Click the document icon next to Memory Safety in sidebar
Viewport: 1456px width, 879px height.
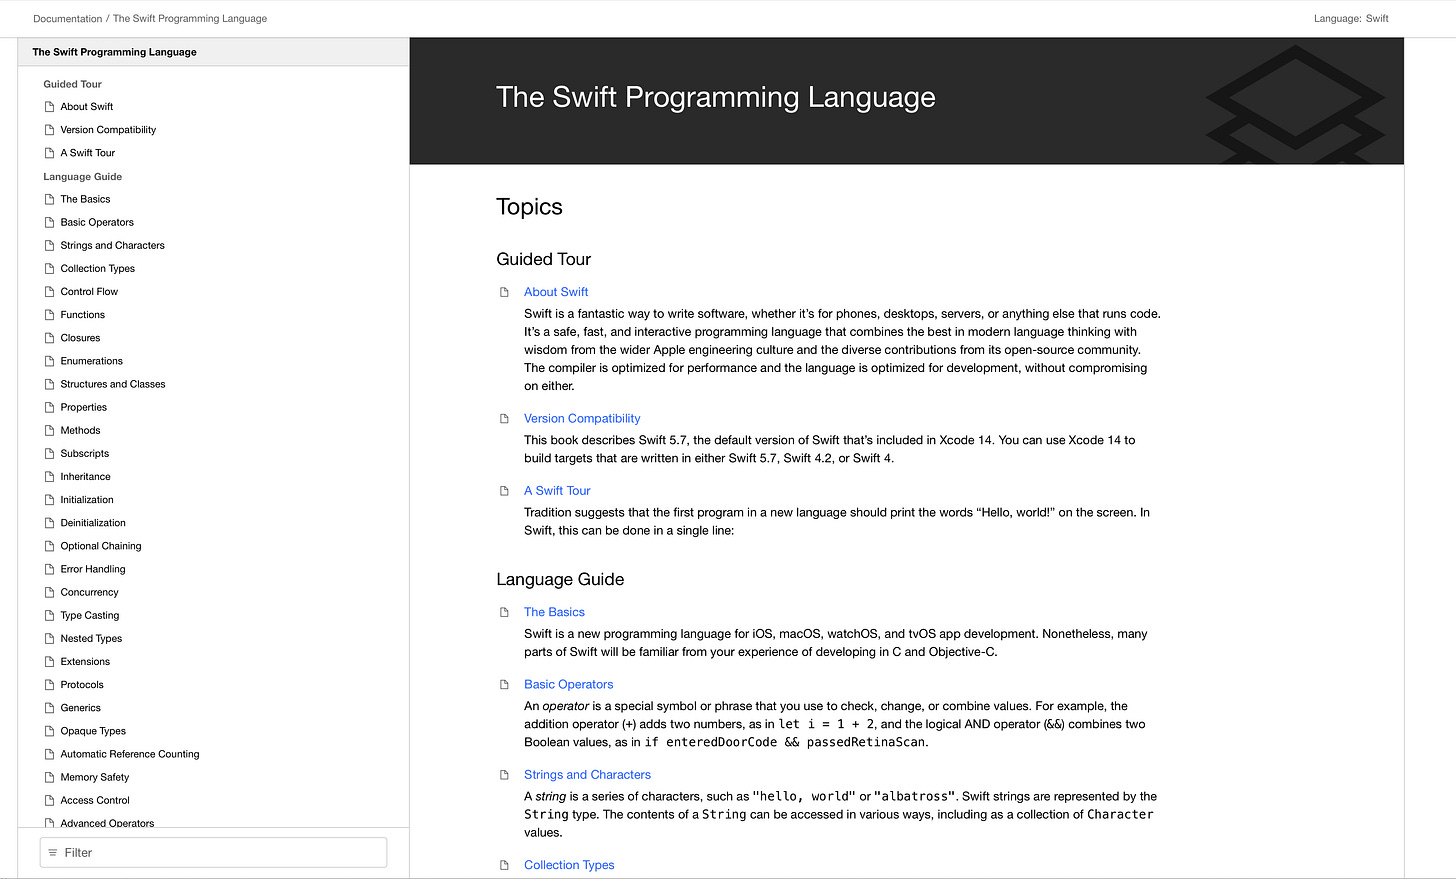pyautogui.click(x=49, y=777)
